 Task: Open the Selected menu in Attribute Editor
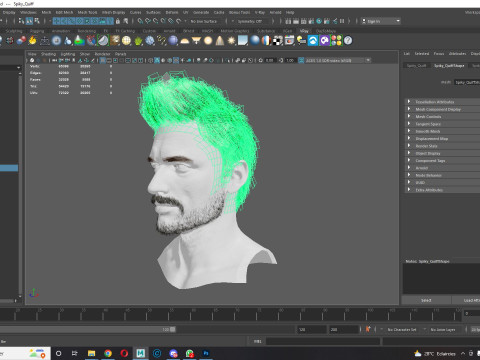[x=422, y=54]
